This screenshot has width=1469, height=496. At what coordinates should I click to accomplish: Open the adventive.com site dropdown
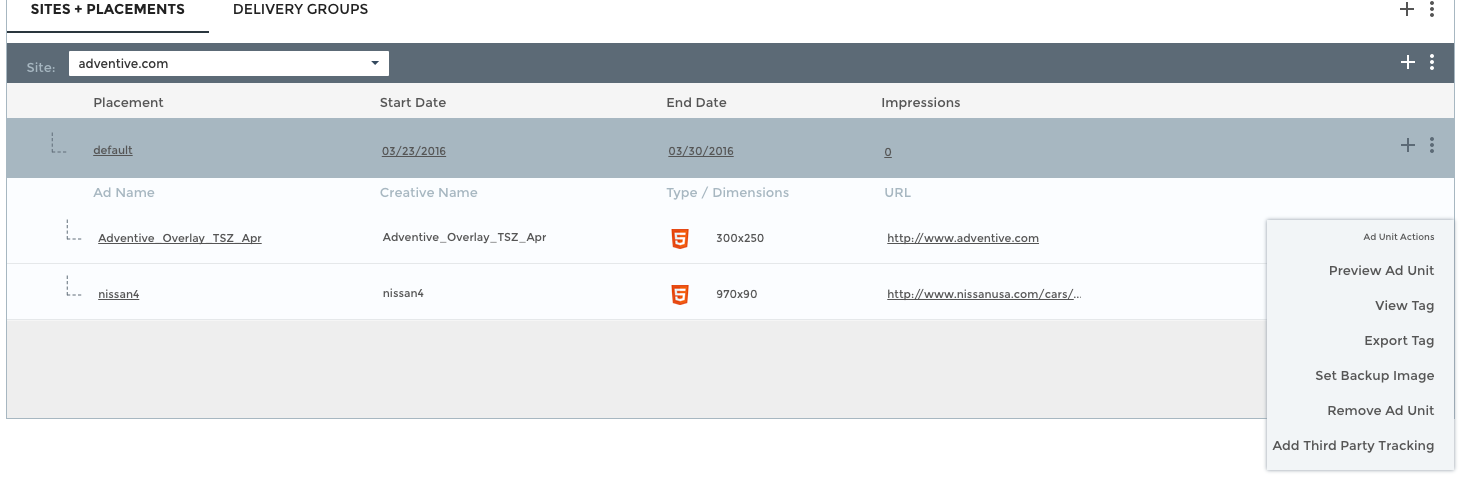pos(229,63)
